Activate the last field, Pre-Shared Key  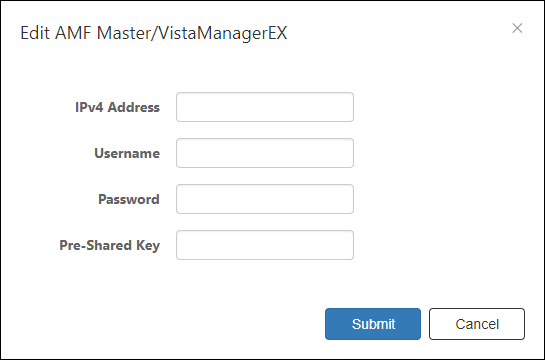pyautogui.click(x=265, y=245)
